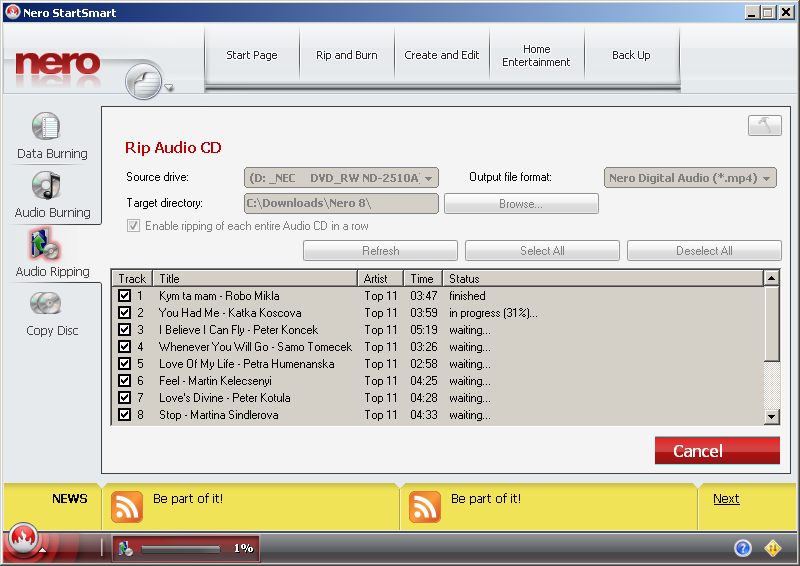This screenshot has height=566, width=800.
Task: Select the Audio Ripping sidebar icon
Action: 45,244
